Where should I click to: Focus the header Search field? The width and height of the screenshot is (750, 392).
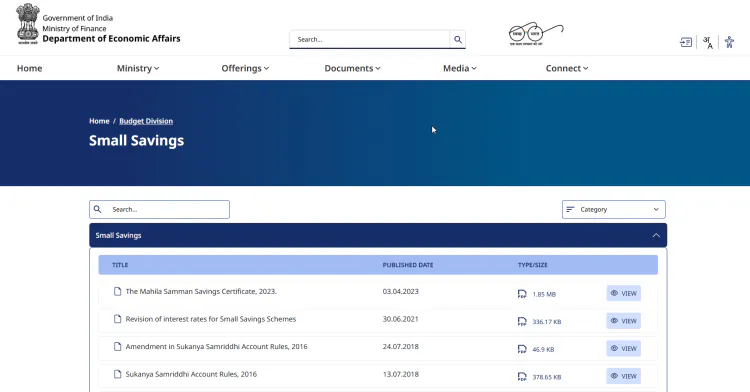tap(370, 40)
